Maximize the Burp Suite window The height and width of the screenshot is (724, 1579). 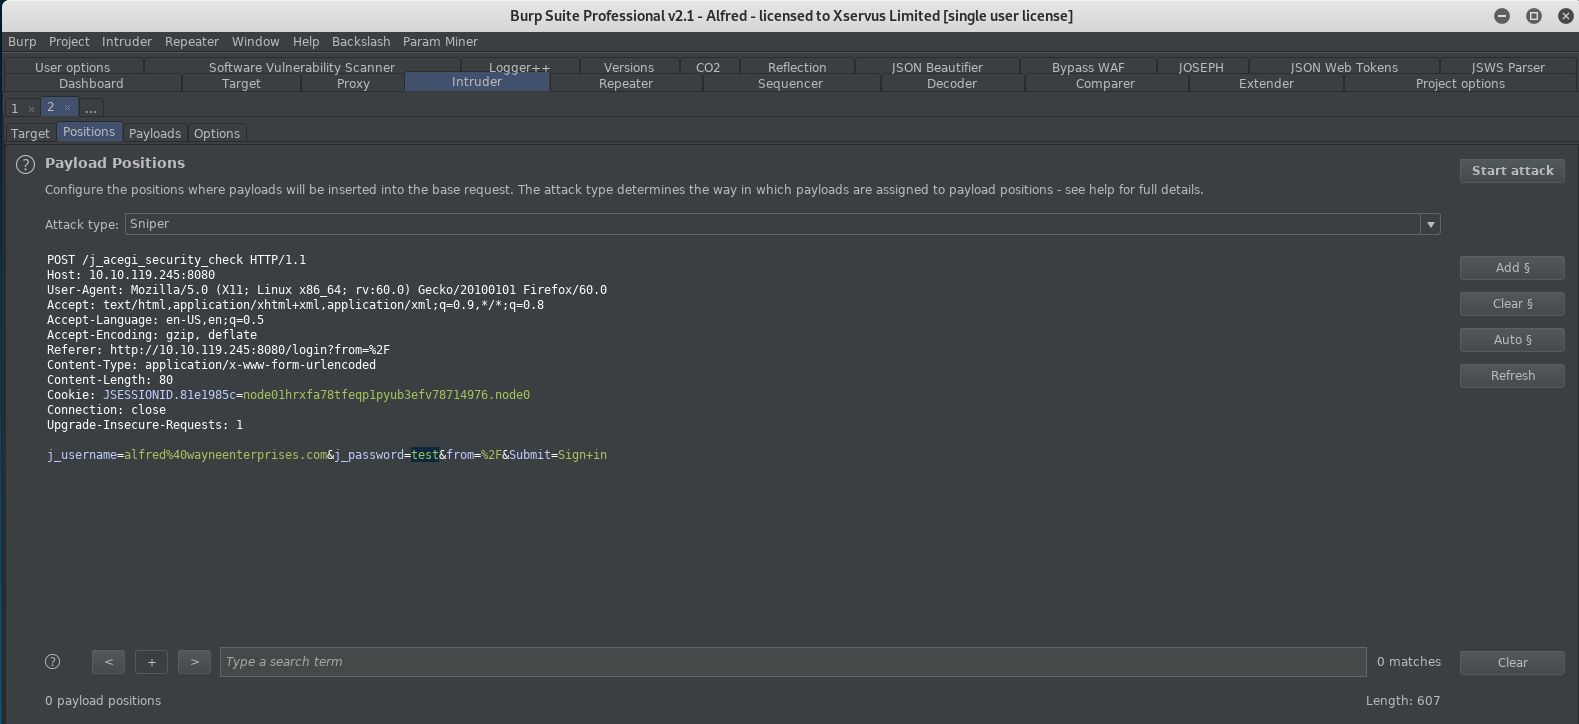1534,16
